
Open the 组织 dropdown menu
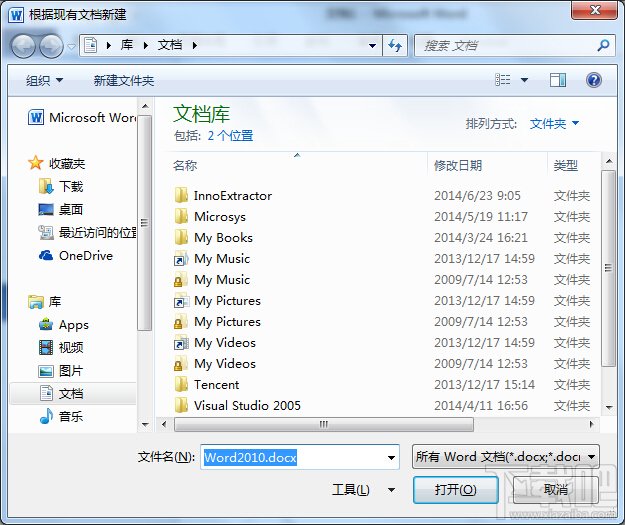[44, 81]
